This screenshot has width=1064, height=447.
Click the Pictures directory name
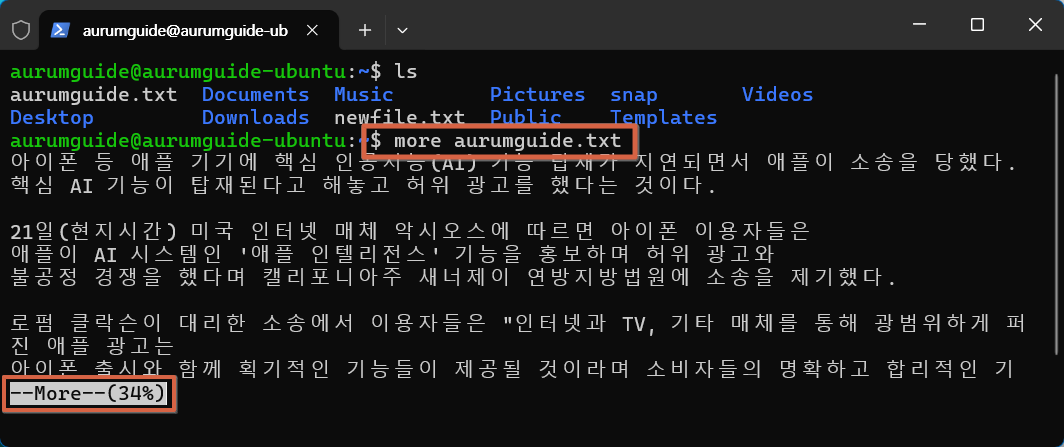(x=537, y=94)
